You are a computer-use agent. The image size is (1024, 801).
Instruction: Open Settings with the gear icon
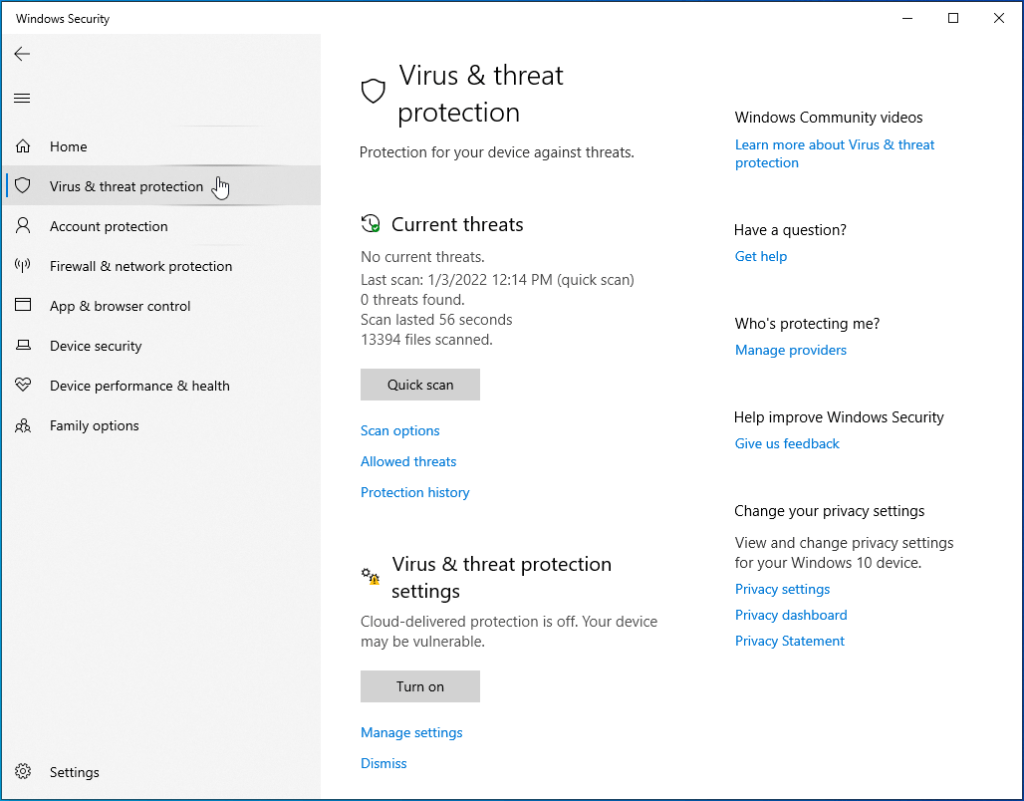pos(22,771)
